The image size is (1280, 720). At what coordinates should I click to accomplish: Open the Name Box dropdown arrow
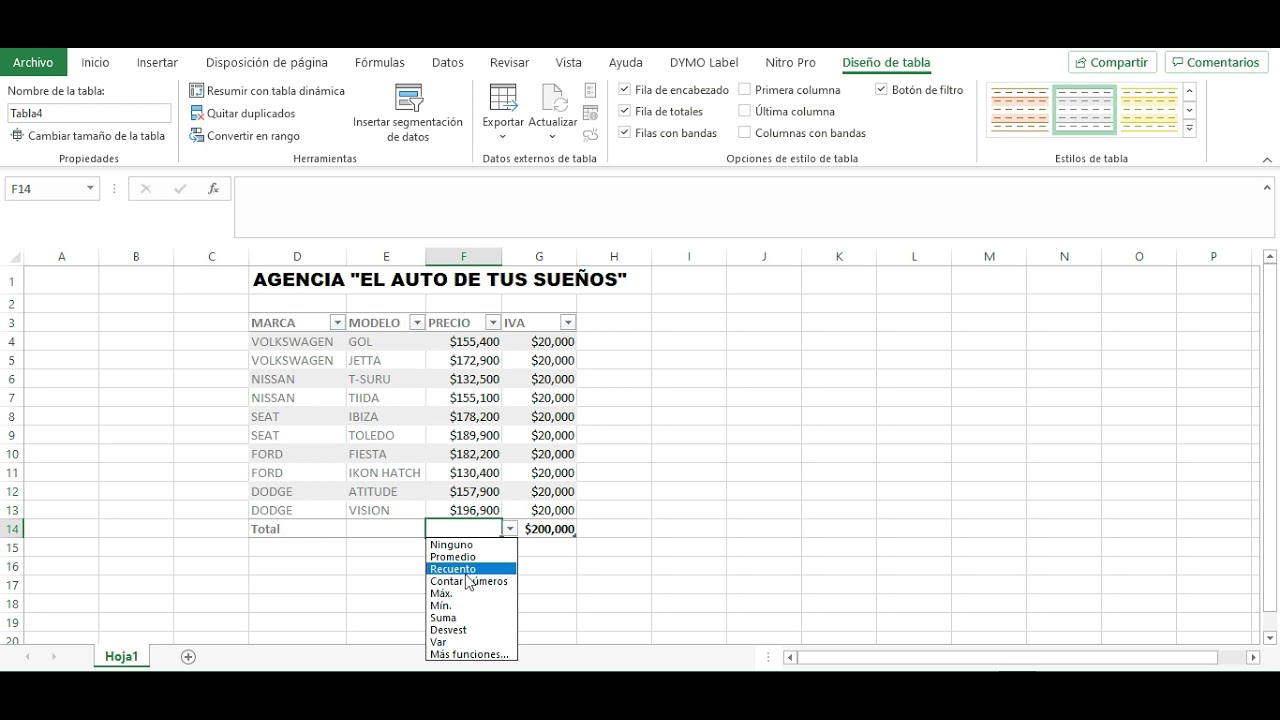[90, 188]
